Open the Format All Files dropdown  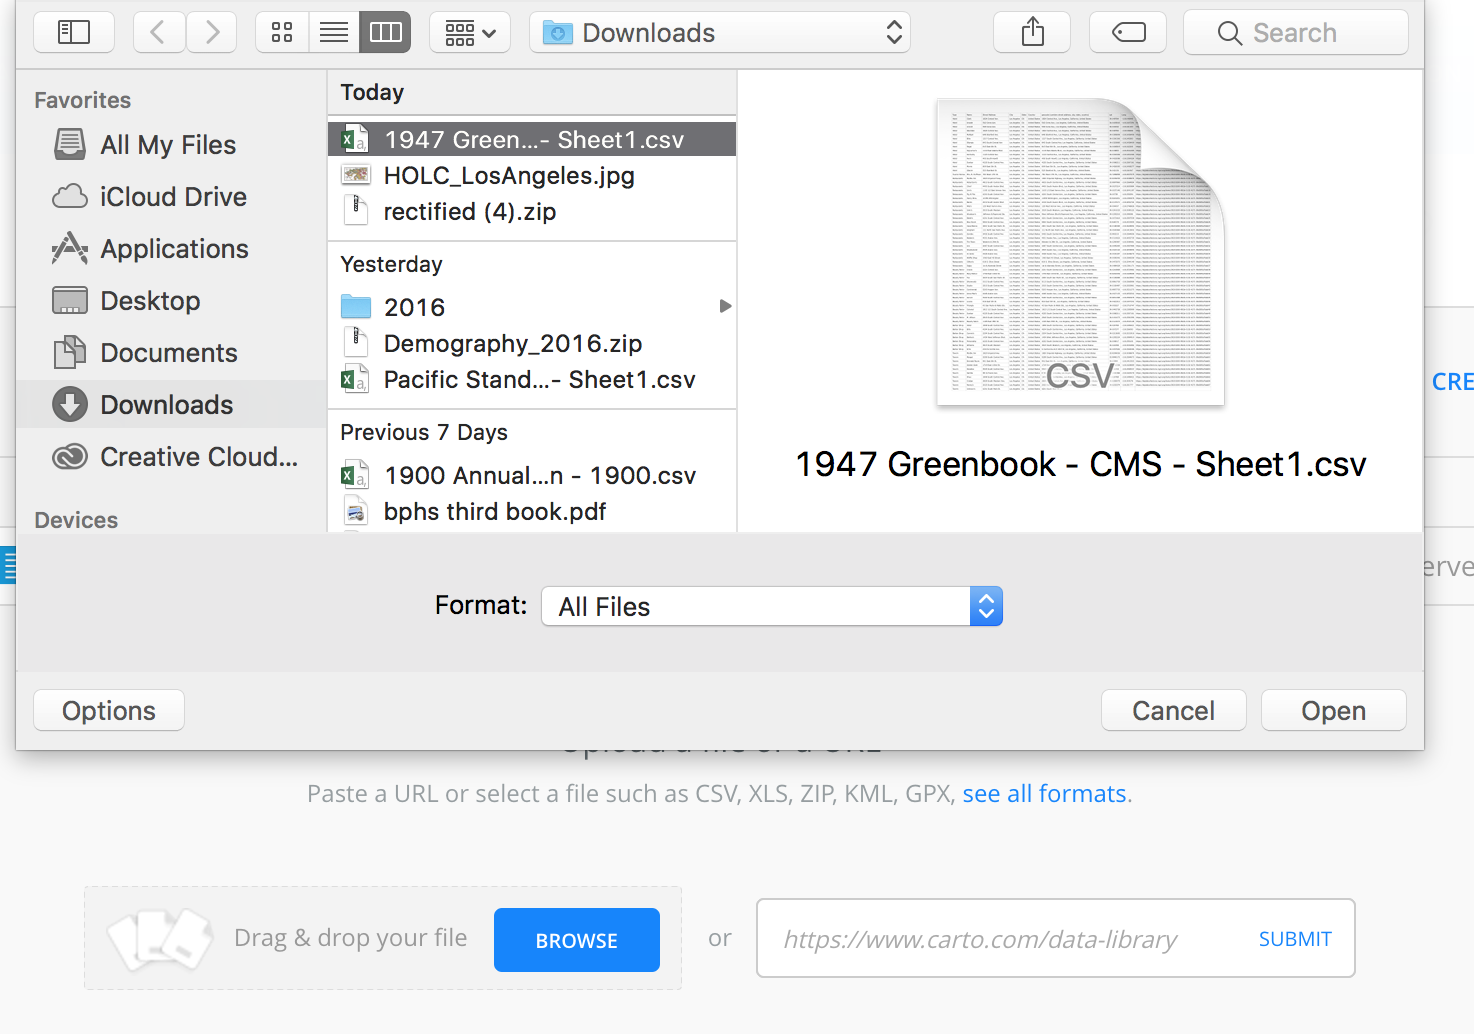point(771,606)
